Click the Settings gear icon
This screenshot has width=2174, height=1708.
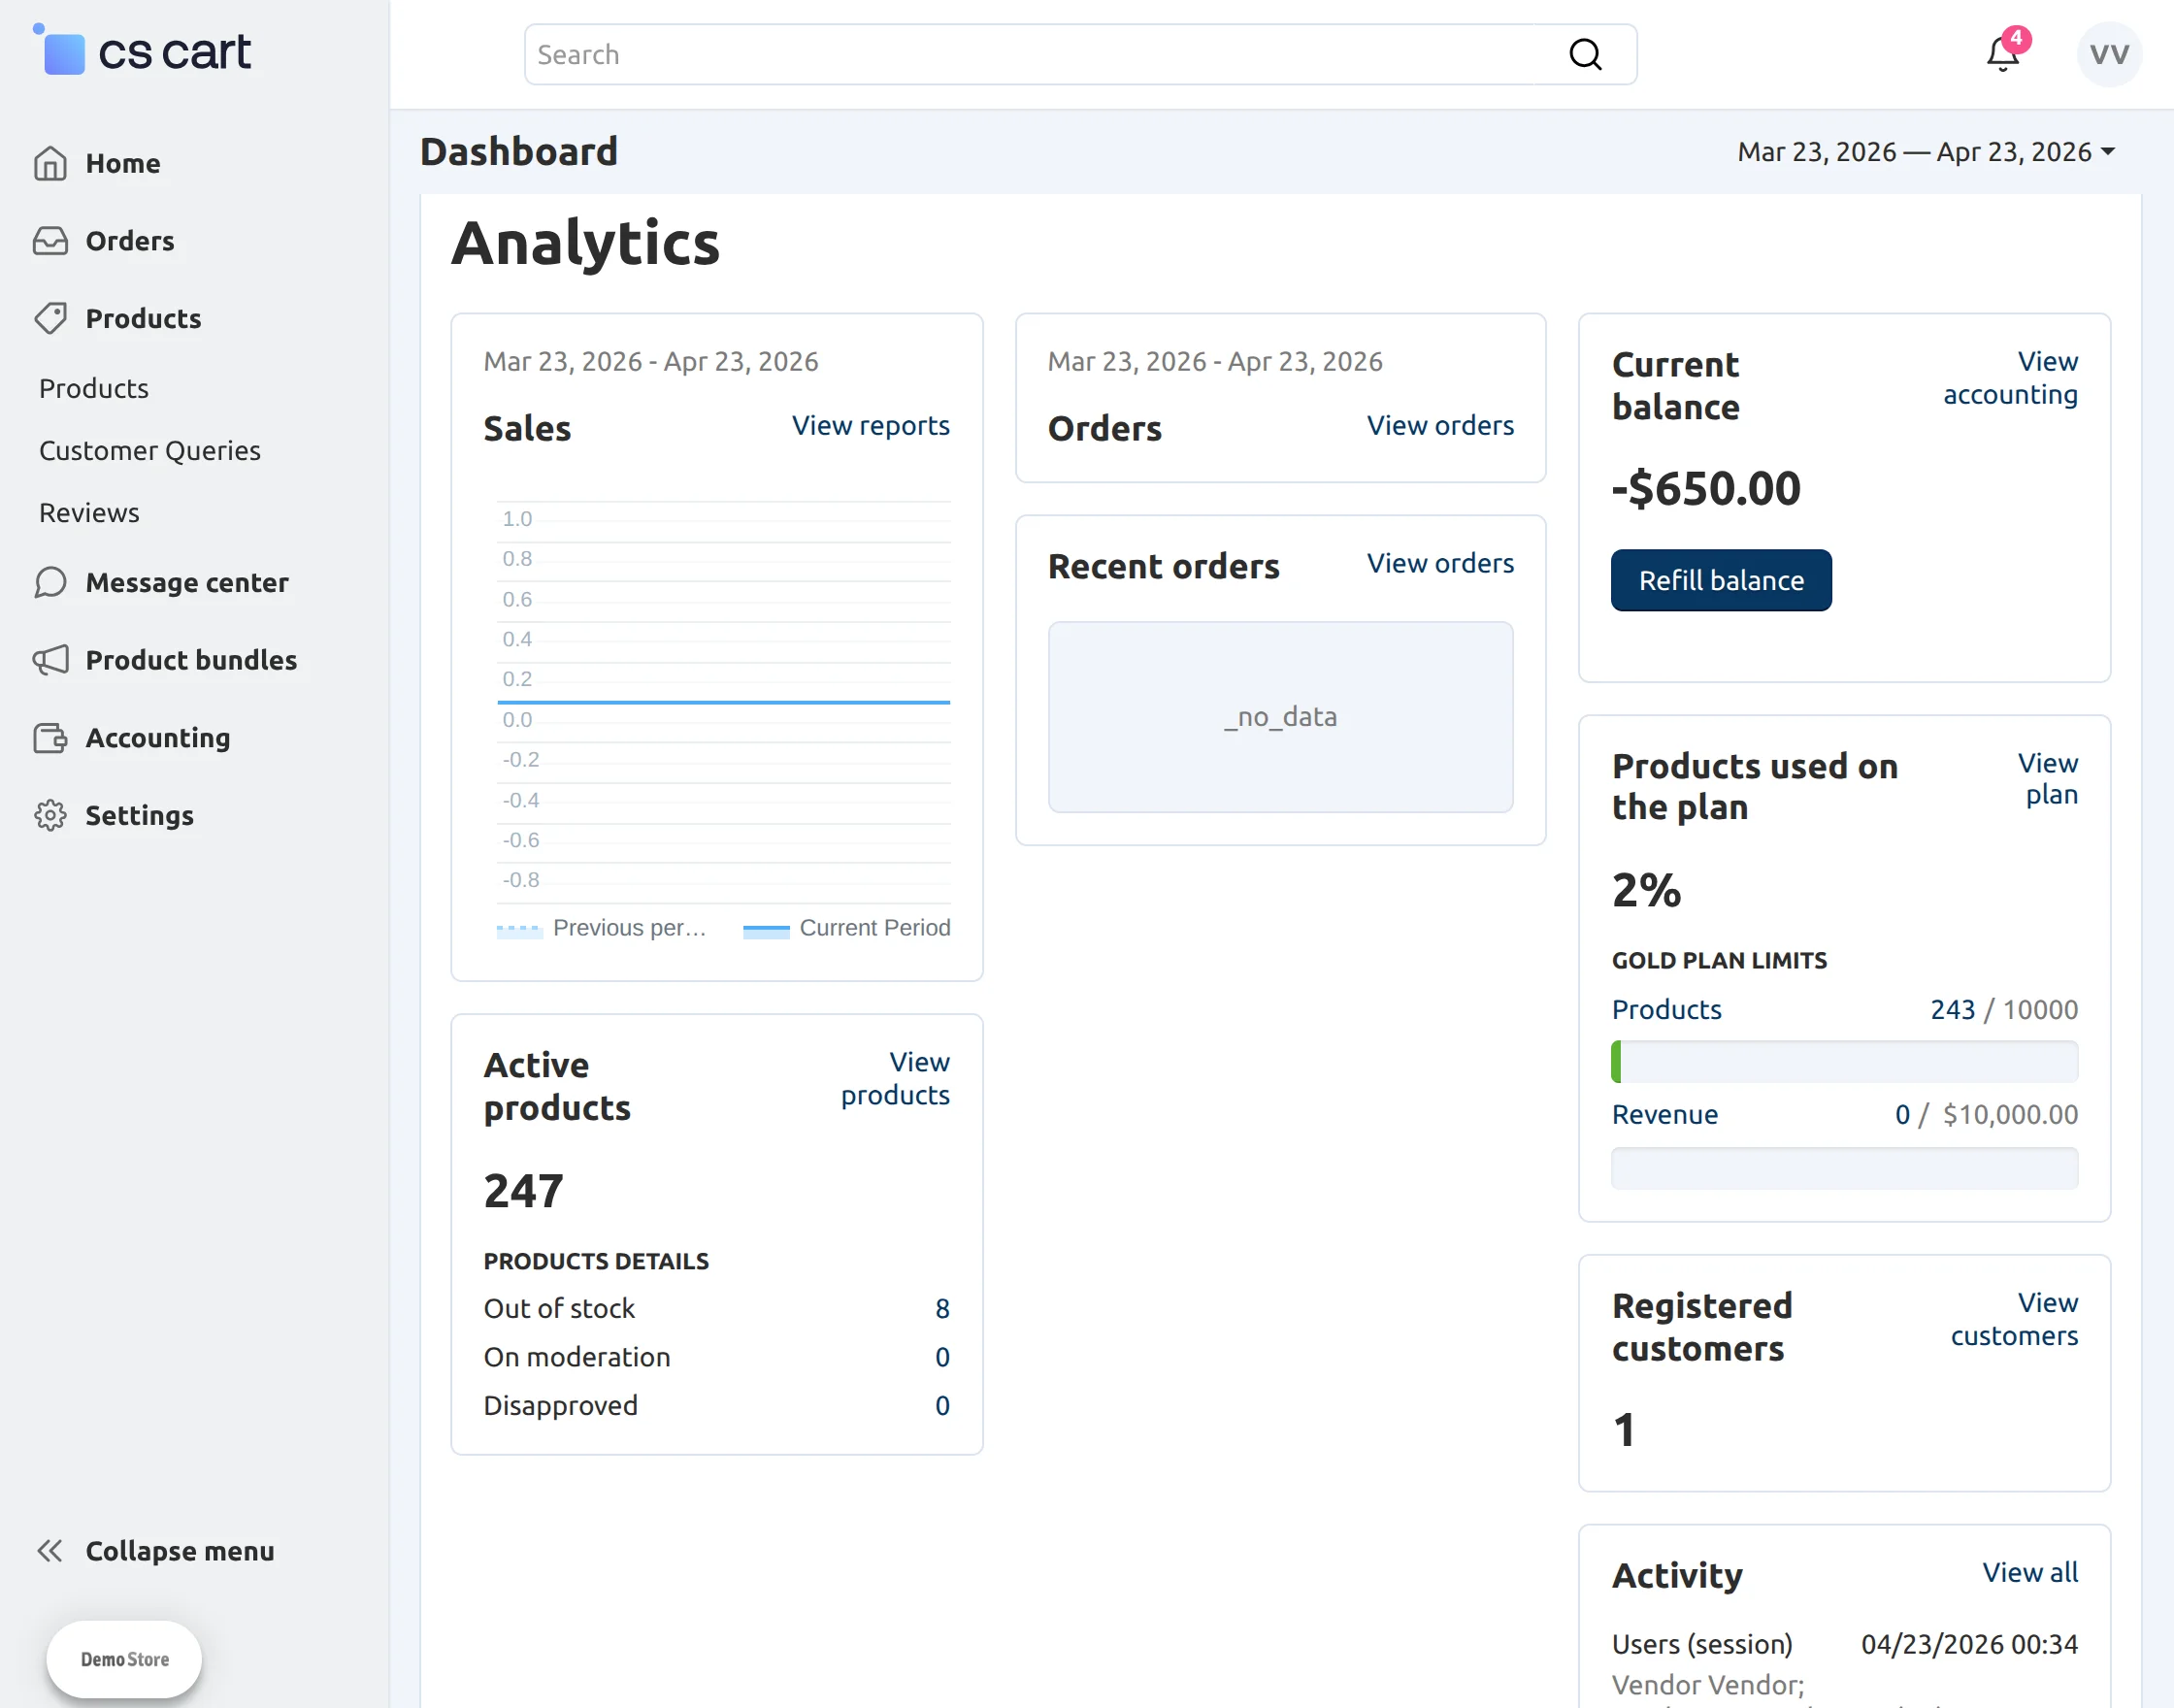coord(50,815)
